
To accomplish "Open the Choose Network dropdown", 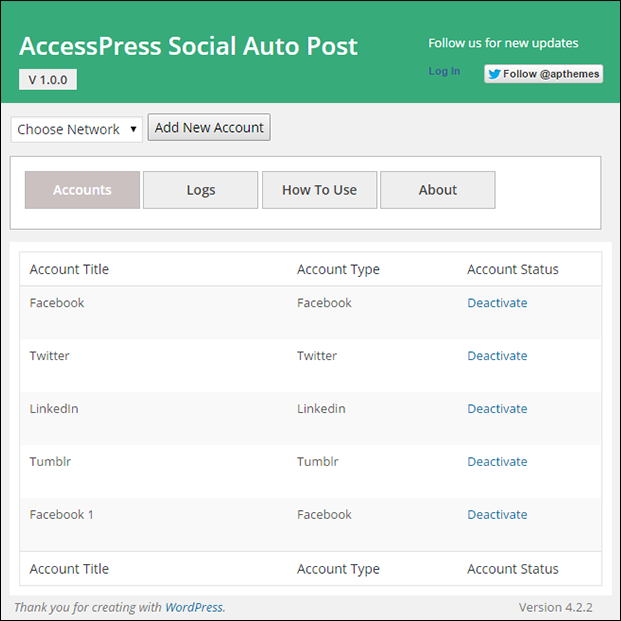I will [x=76, y=130].
